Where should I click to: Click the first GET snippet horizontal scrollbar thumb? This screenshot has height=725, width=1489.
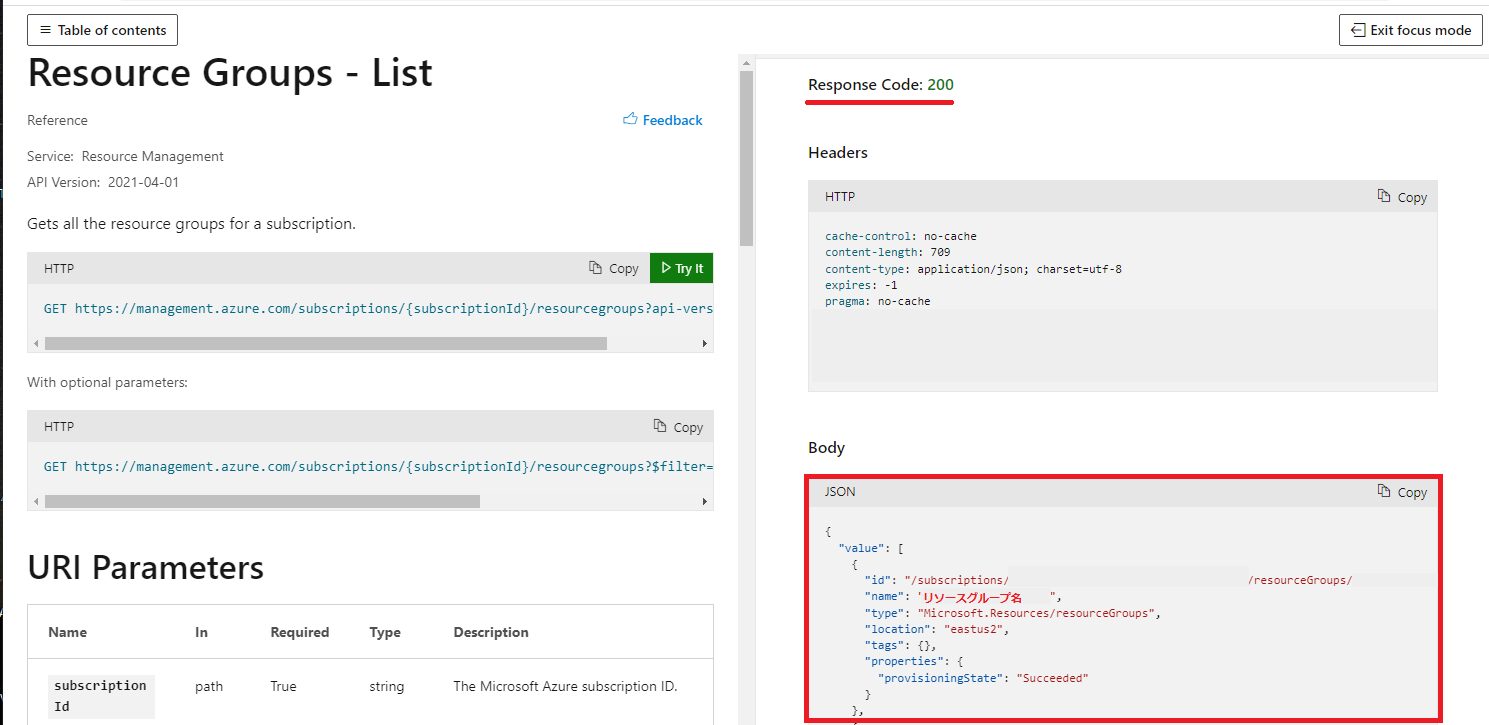(x=326, y=343)
